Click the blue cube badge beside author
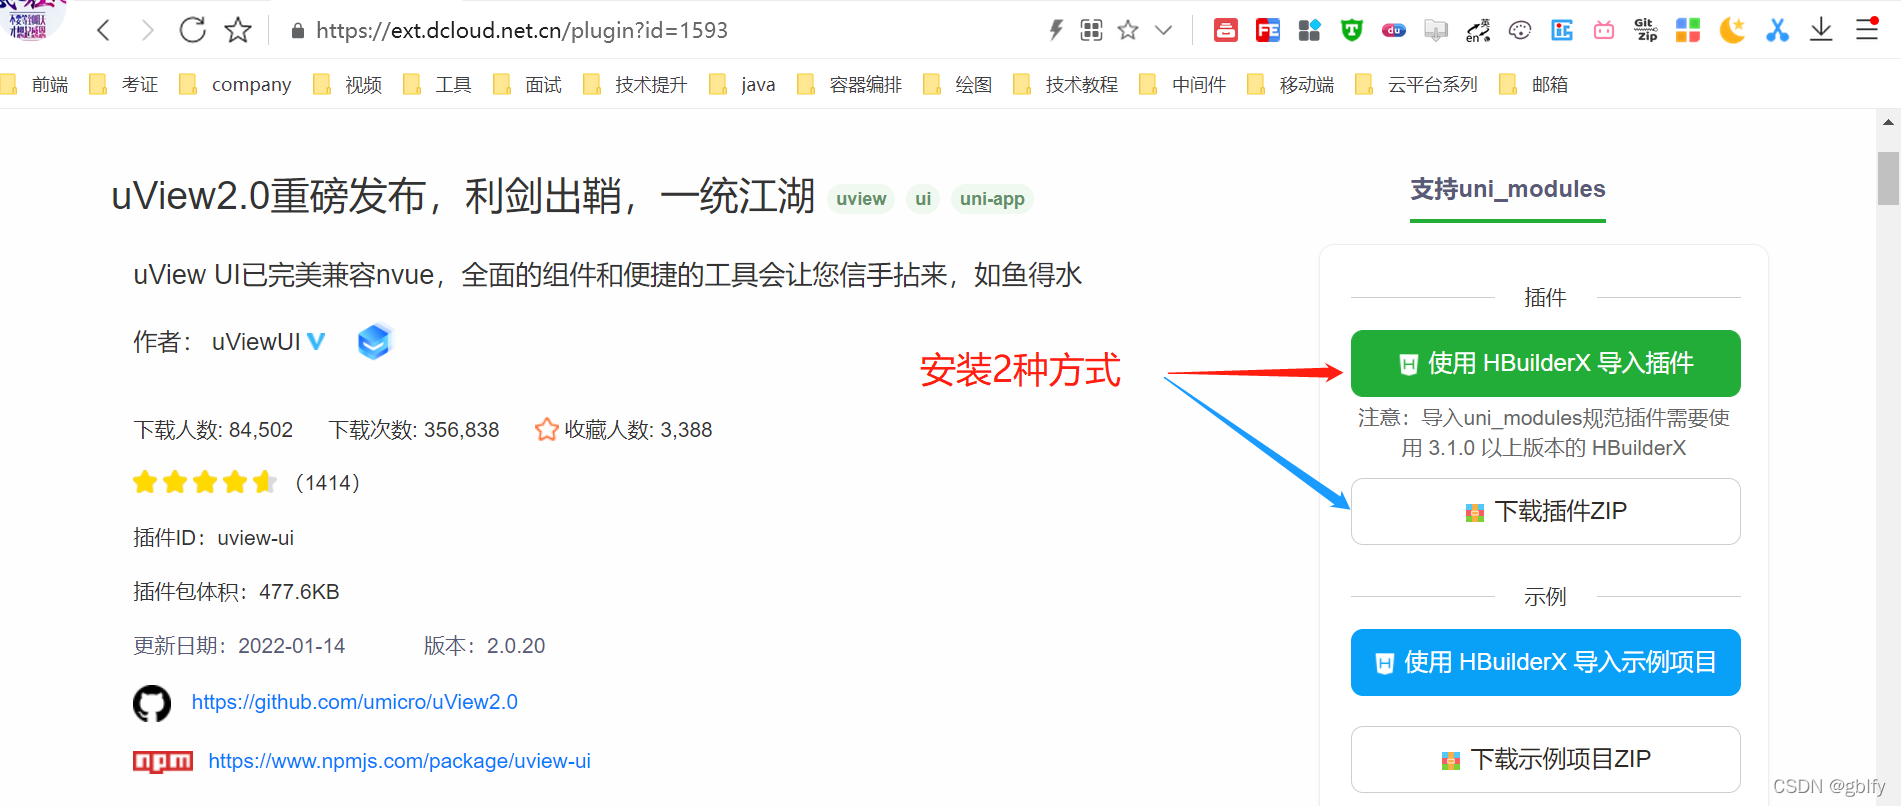This screenshot has width=1901, height=806. (x=374, y=342)
